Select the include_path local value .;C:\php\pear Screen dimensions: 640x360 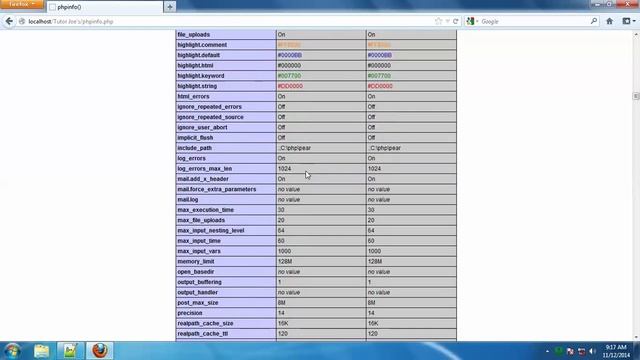294,148
